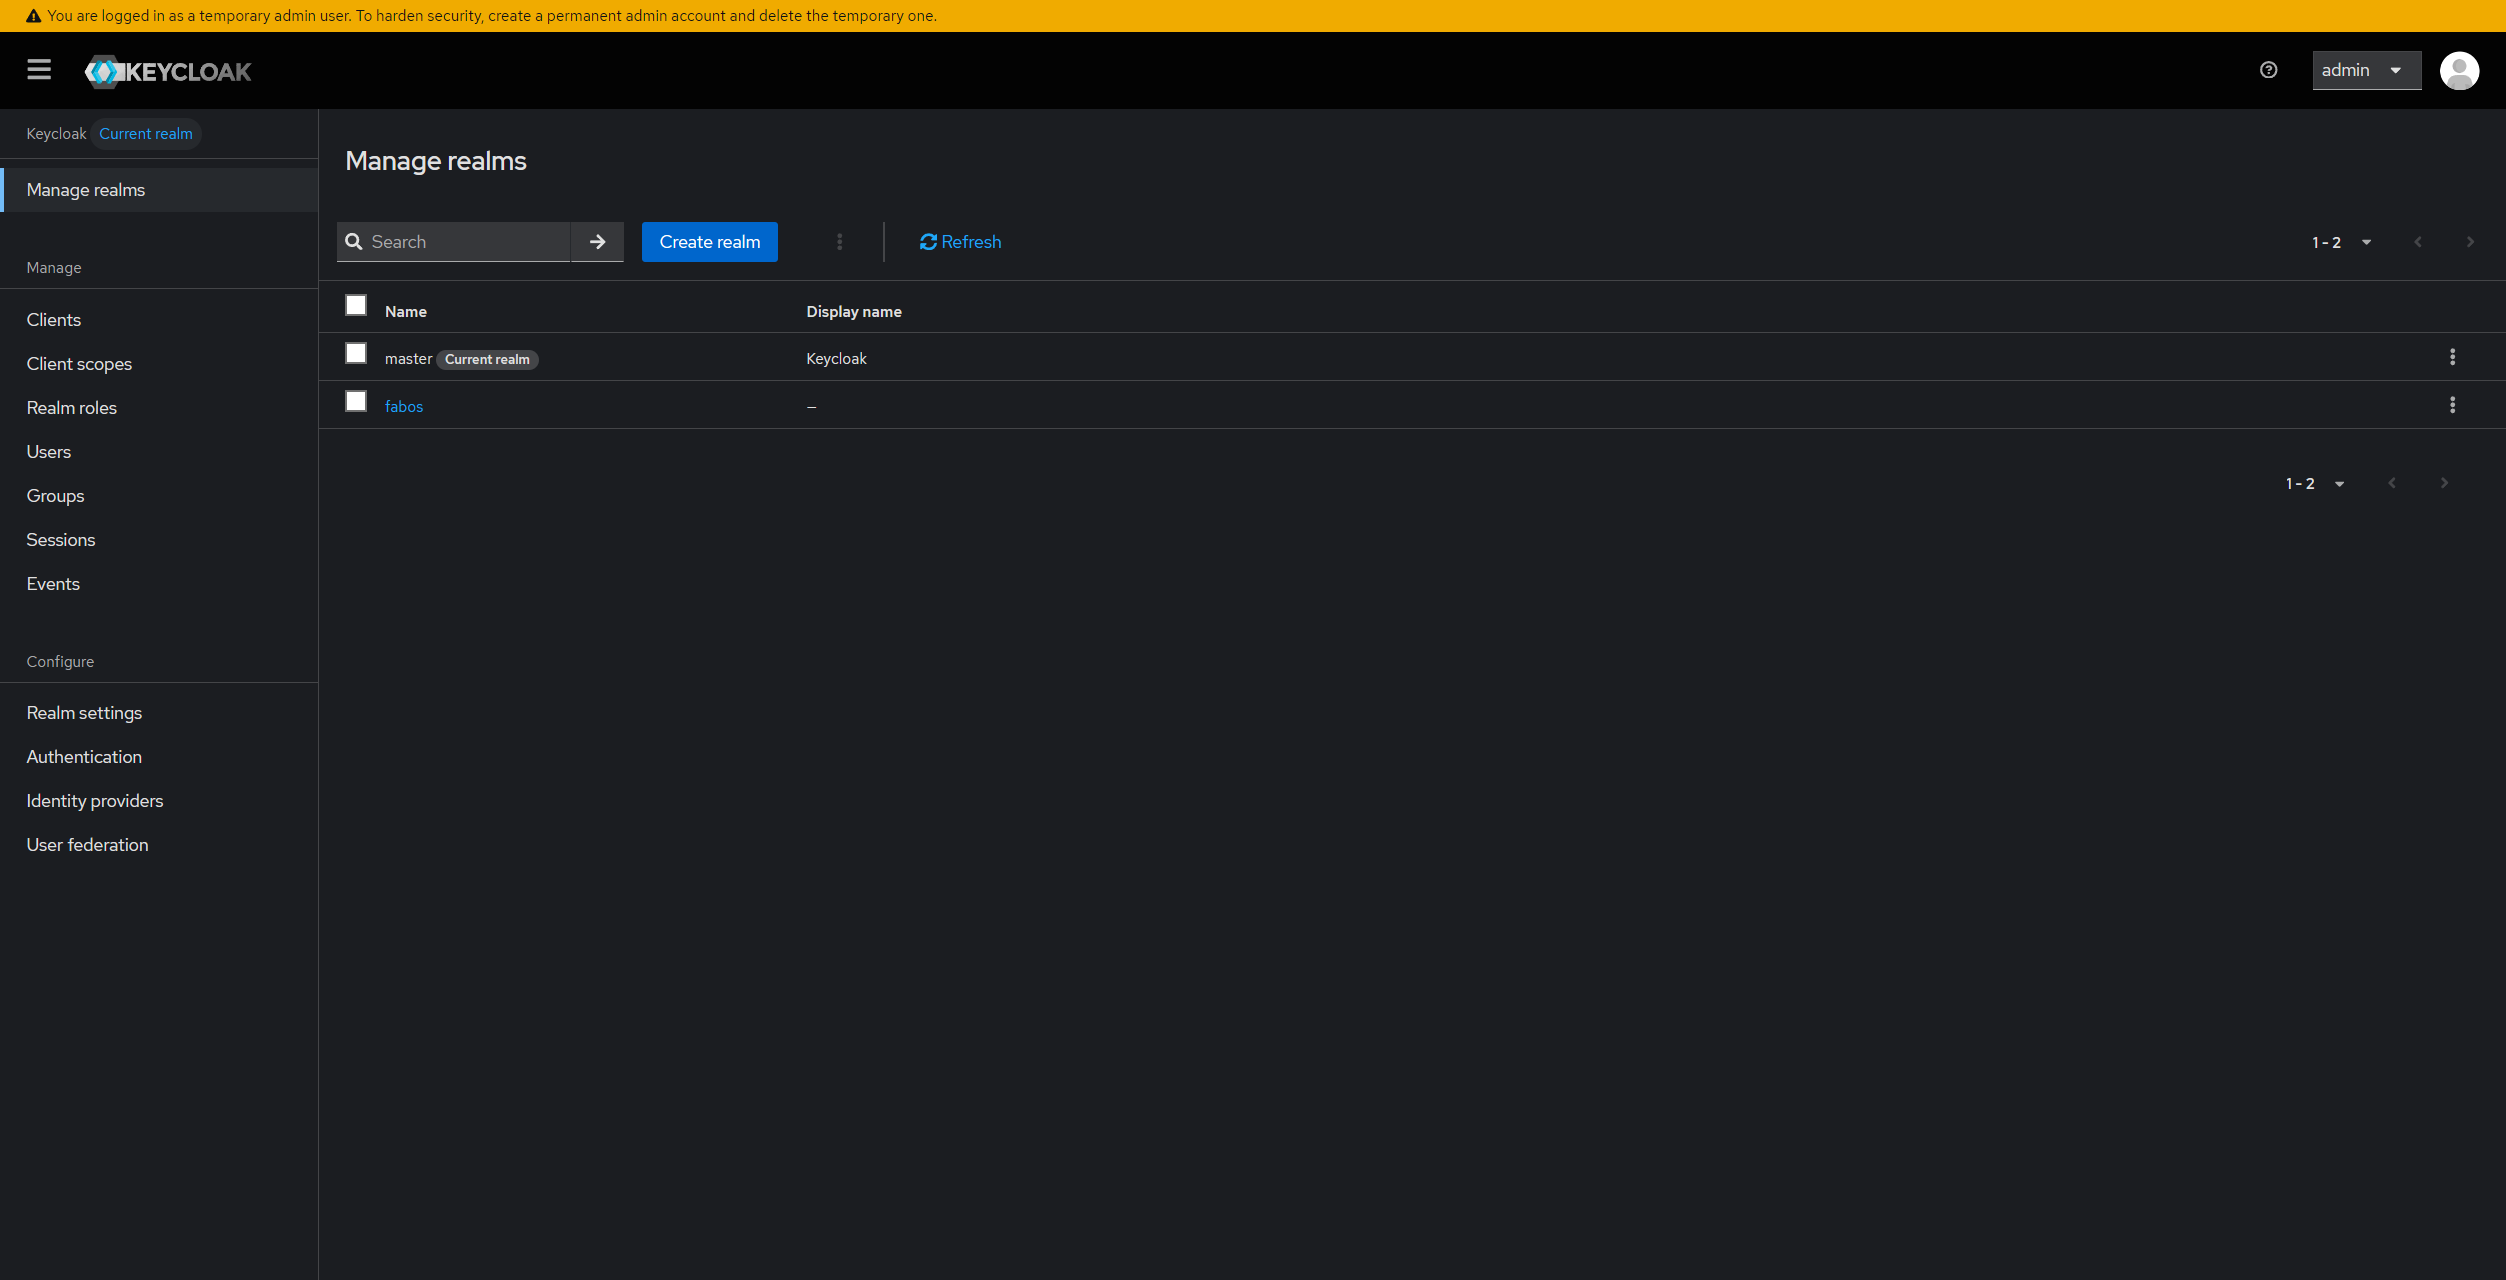Screen dimensions: 2506x1280
Task: Open the help icon in the header
Action: pos(2268,70)
